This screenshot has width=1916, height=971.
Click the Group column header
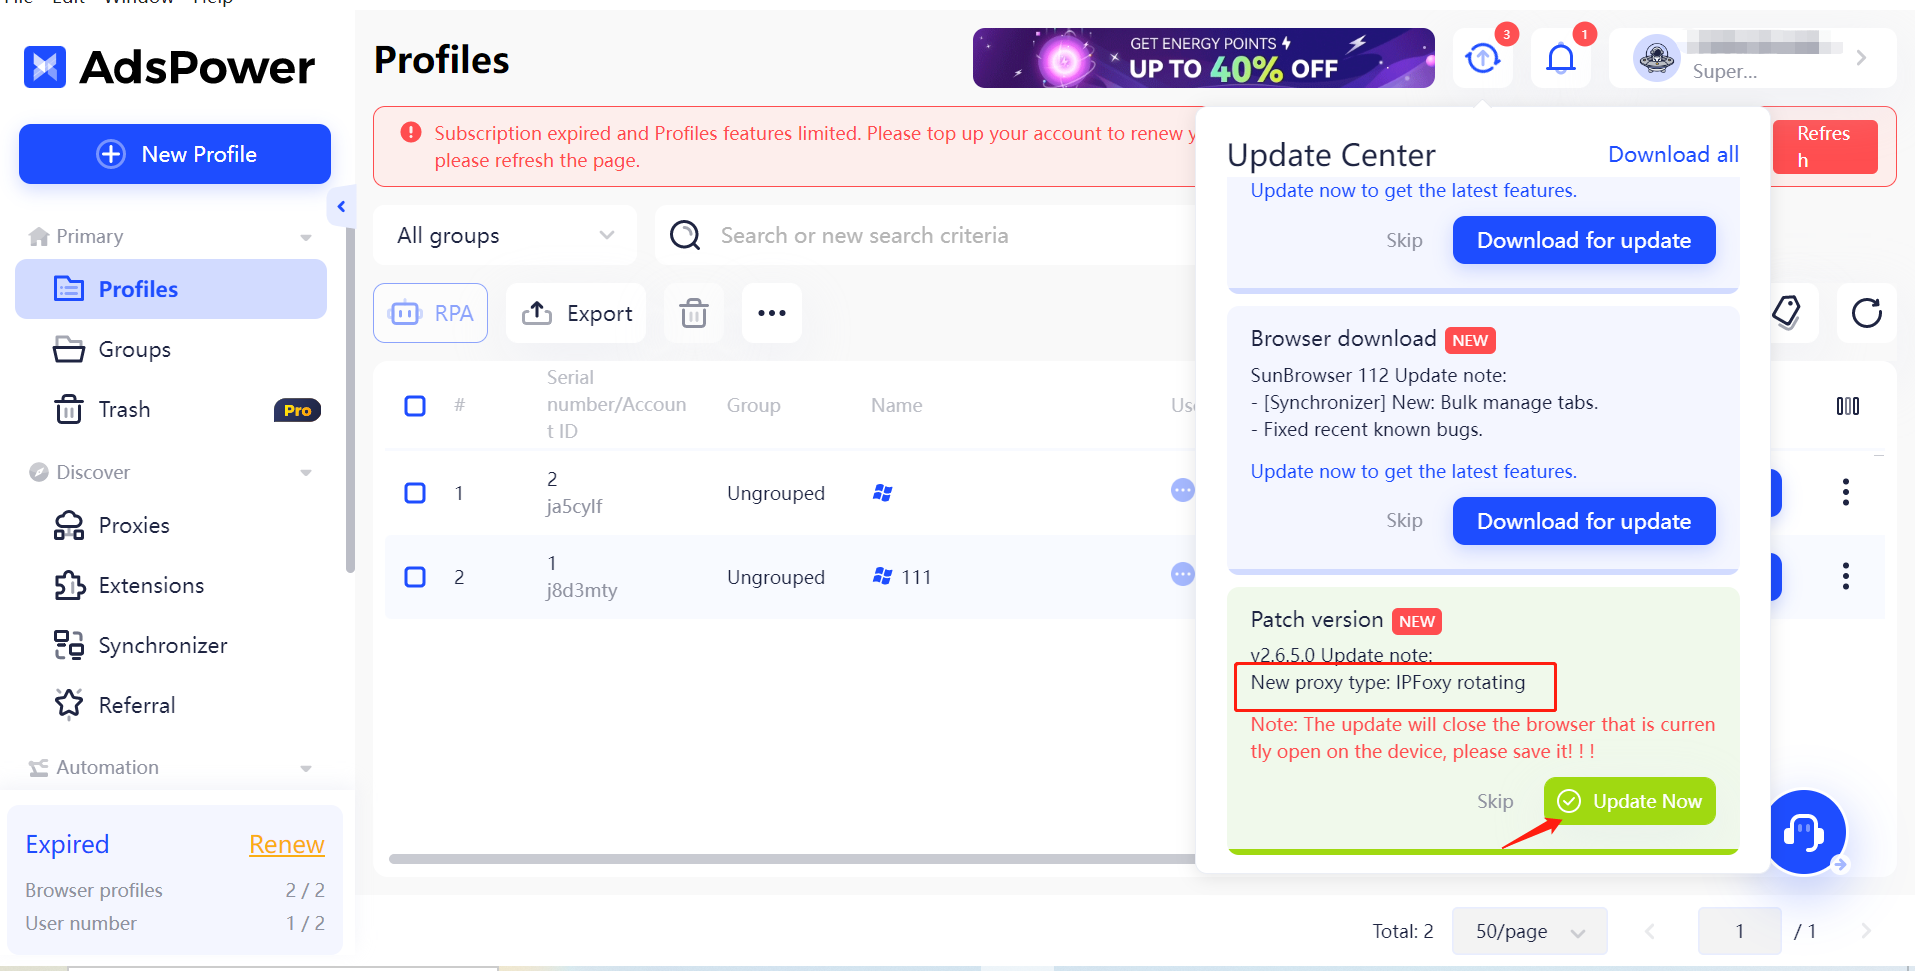coord(753,405)
